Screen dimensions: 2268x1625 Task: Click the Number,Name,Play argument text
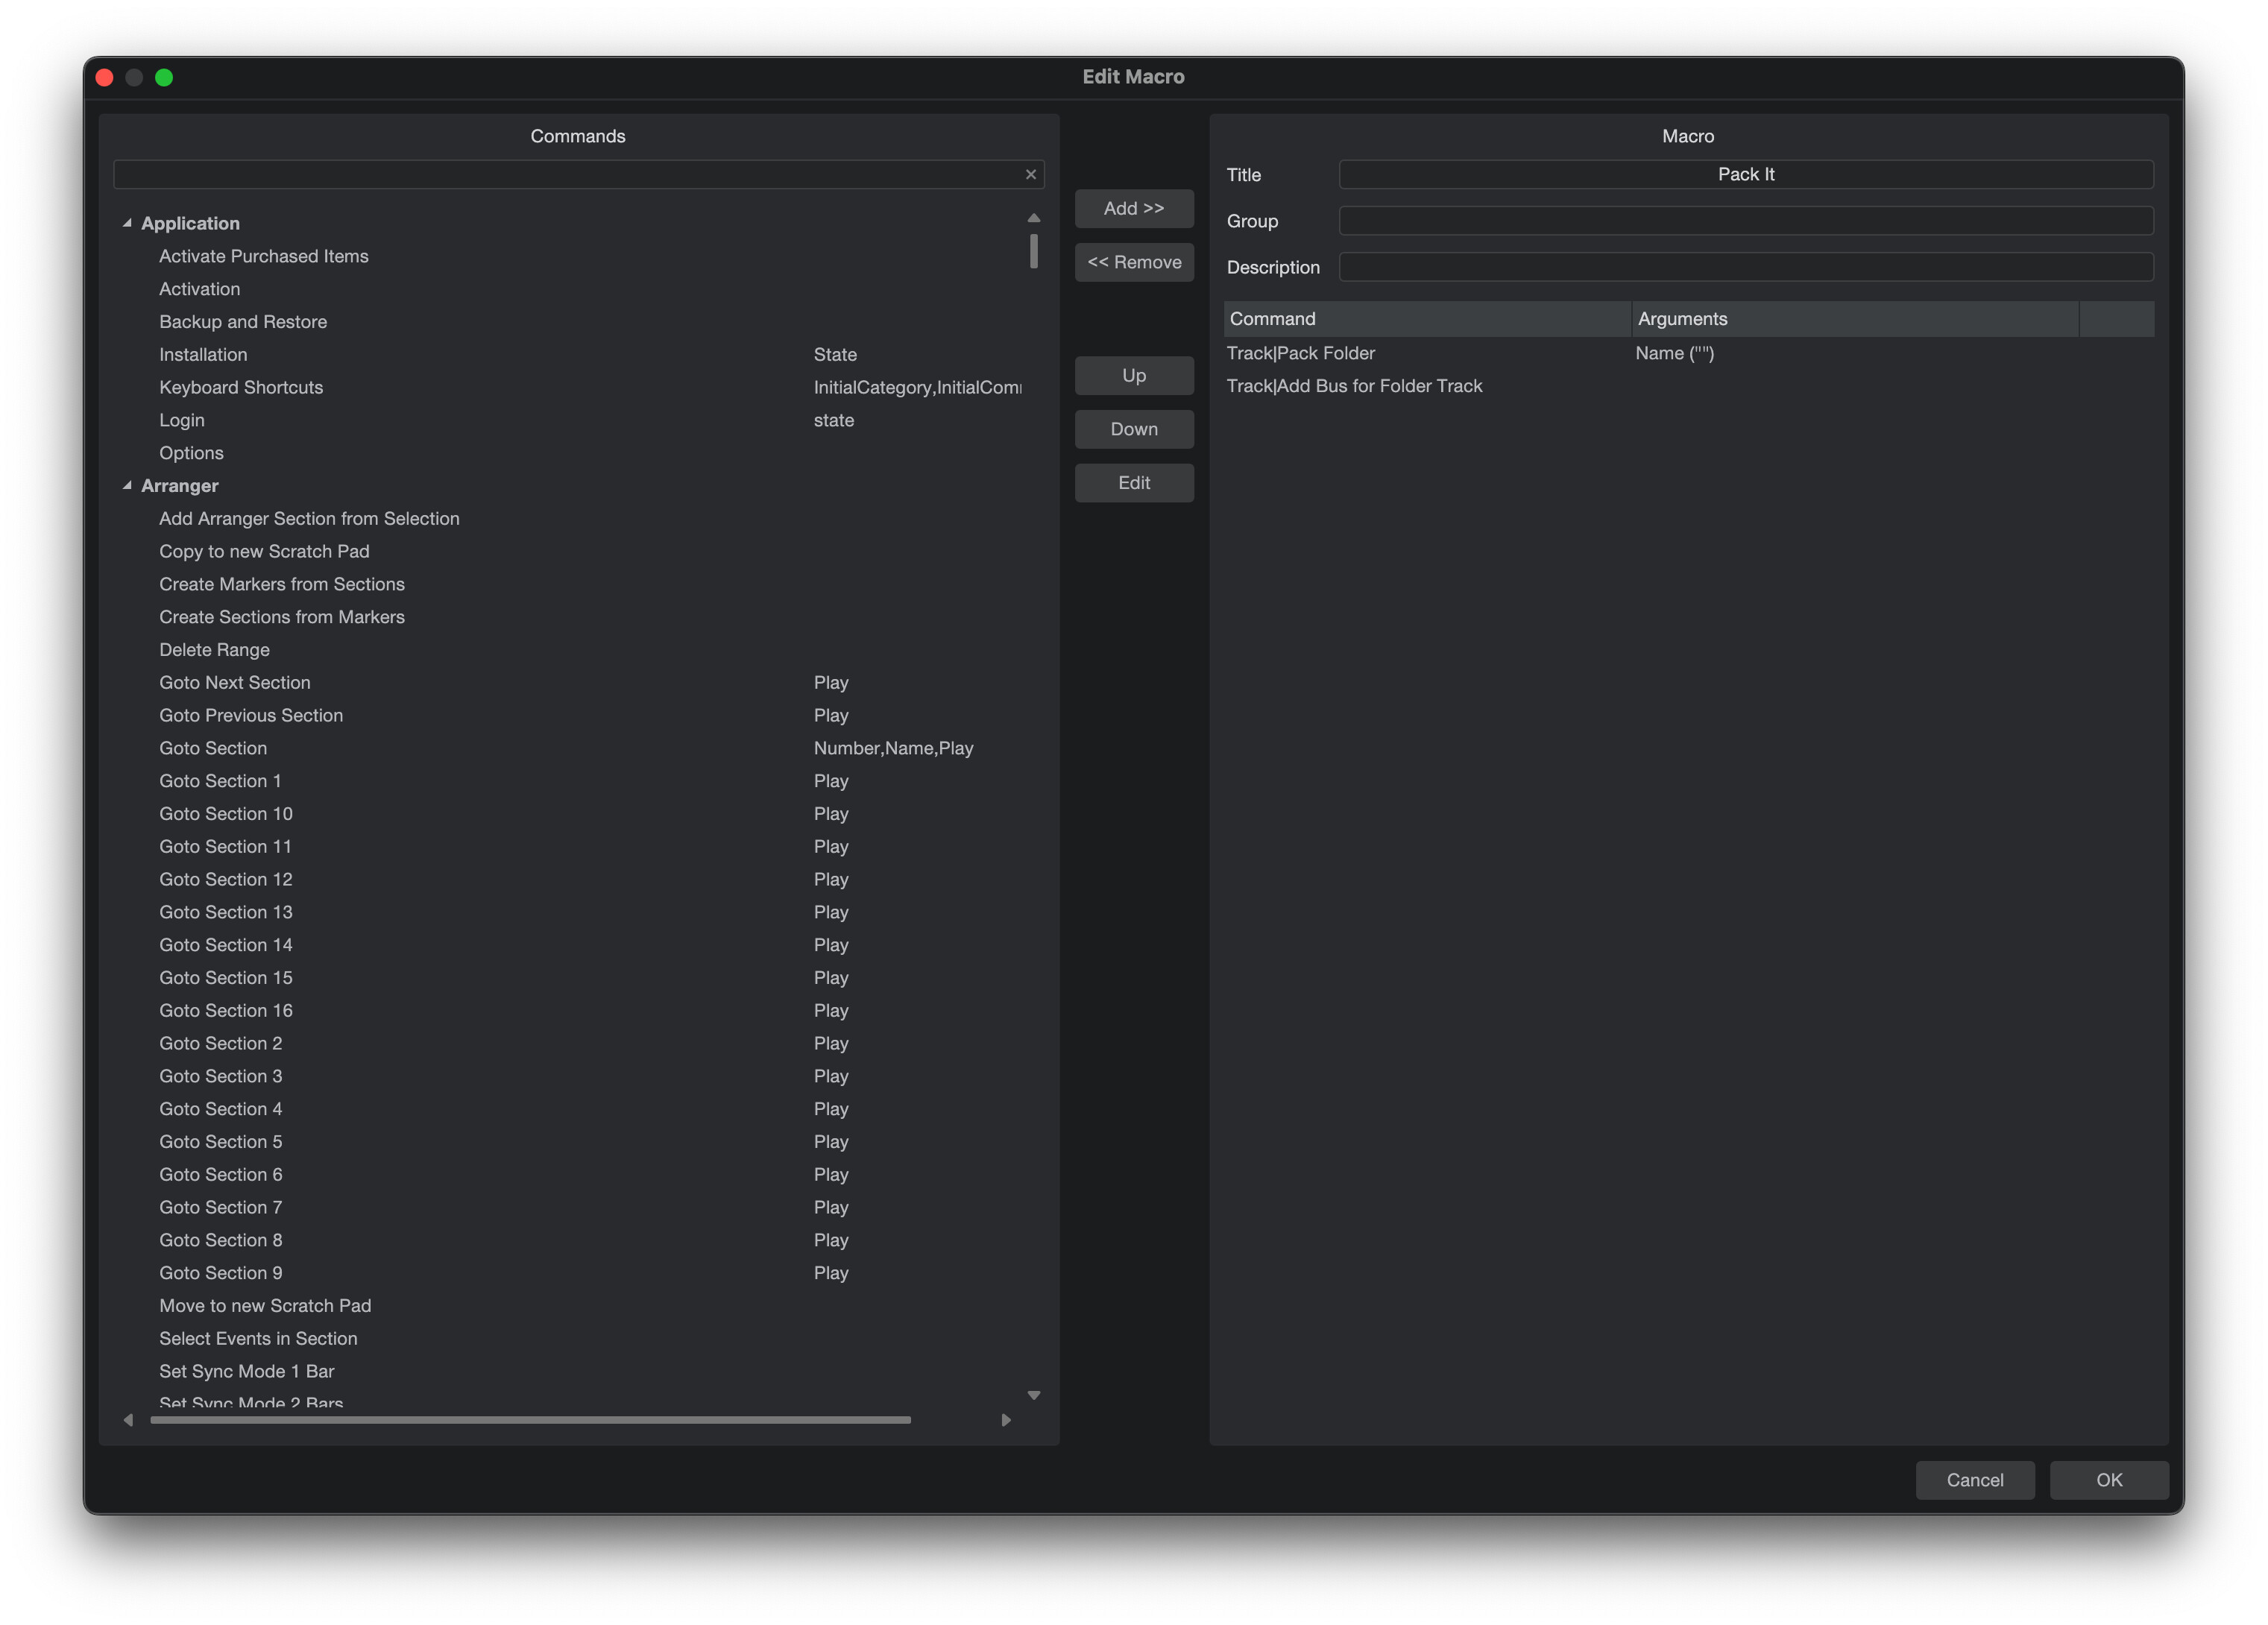(x=893, y=748)
